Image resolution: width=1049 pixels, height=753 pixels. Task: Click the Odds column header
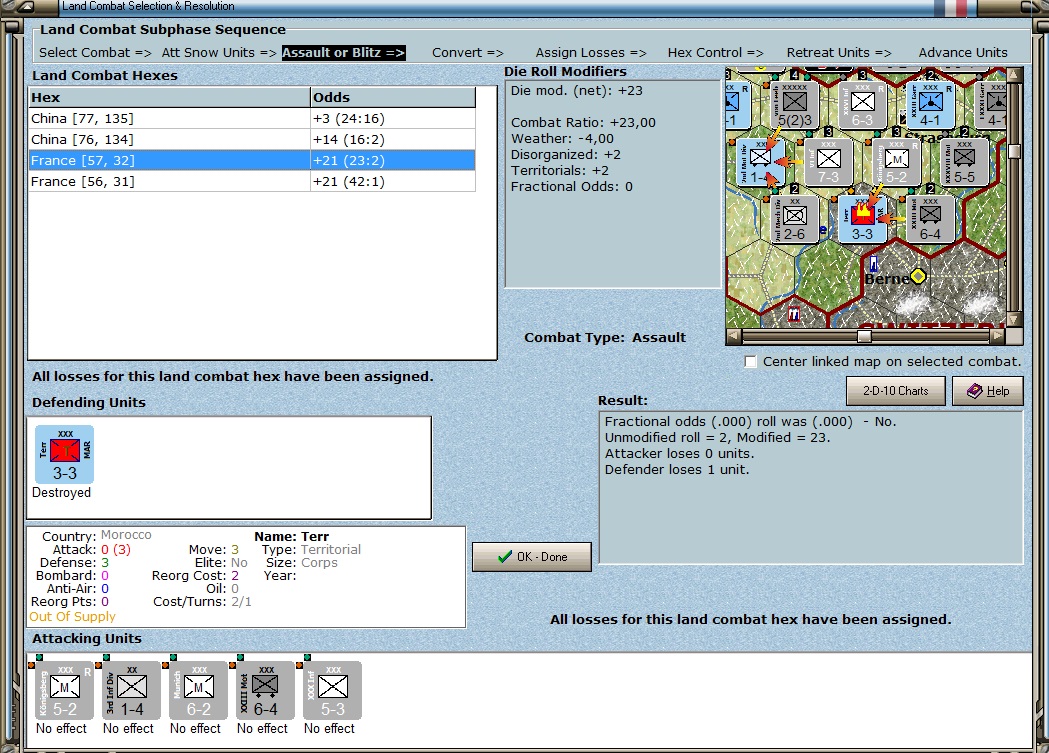(393, 97)
